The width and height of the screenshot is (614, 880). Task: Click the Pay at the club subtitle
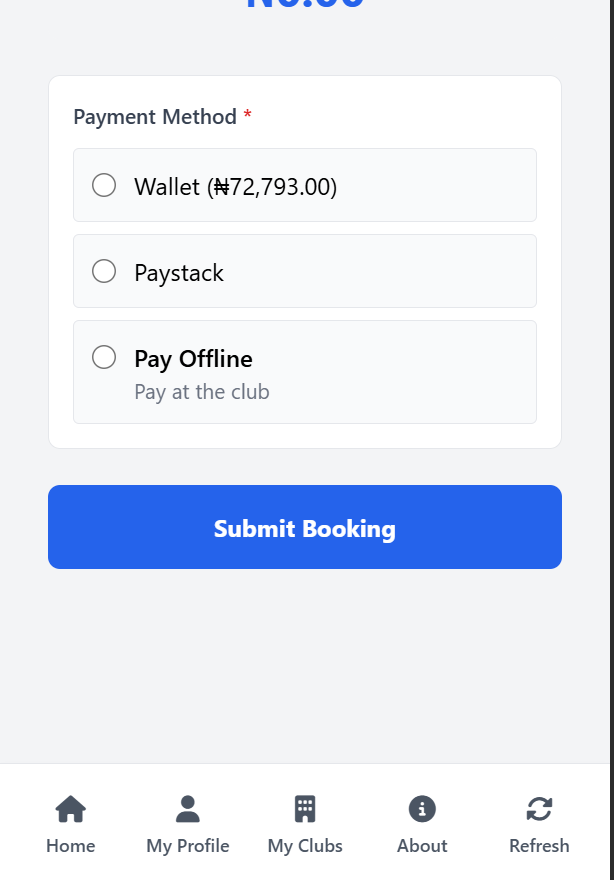point(201,391)
